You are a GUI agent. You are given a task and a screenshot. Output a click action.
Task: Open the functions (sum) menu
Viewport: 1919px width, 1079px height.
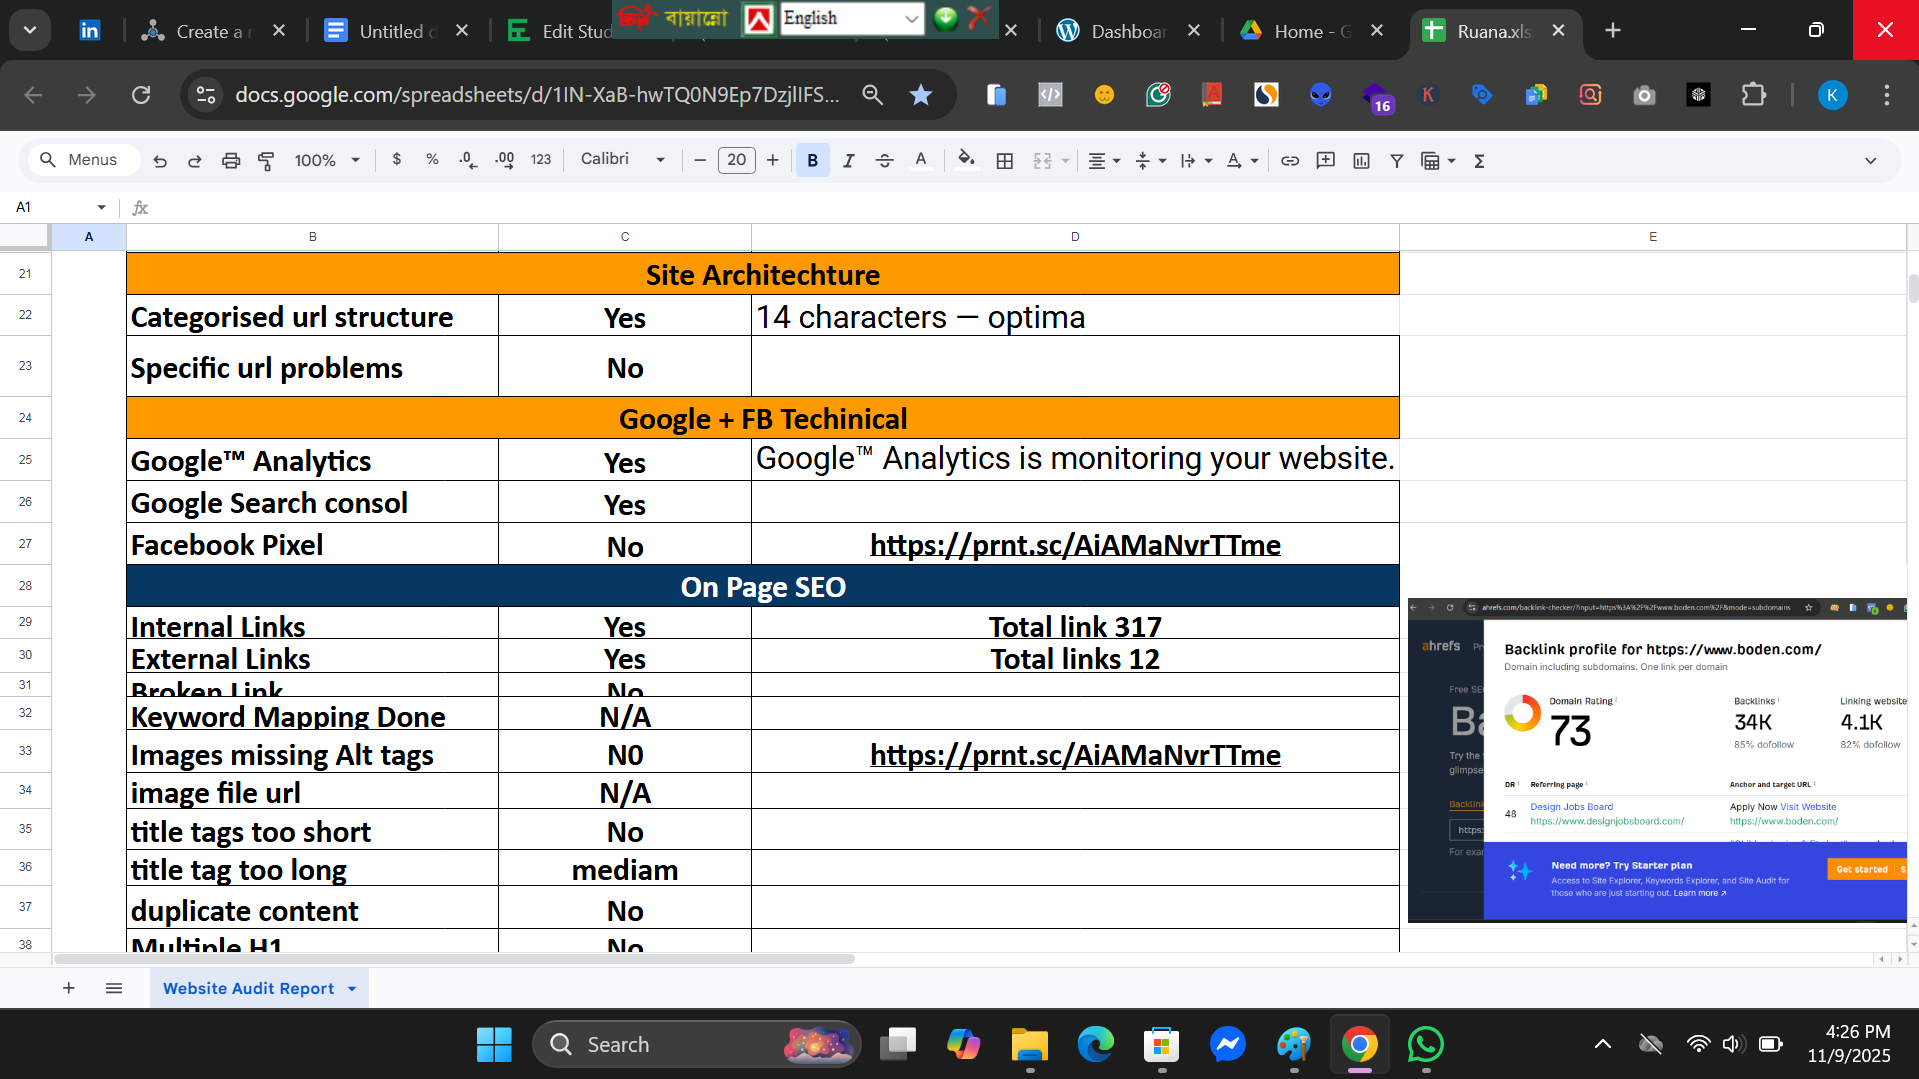click(x=1479, y=160)
